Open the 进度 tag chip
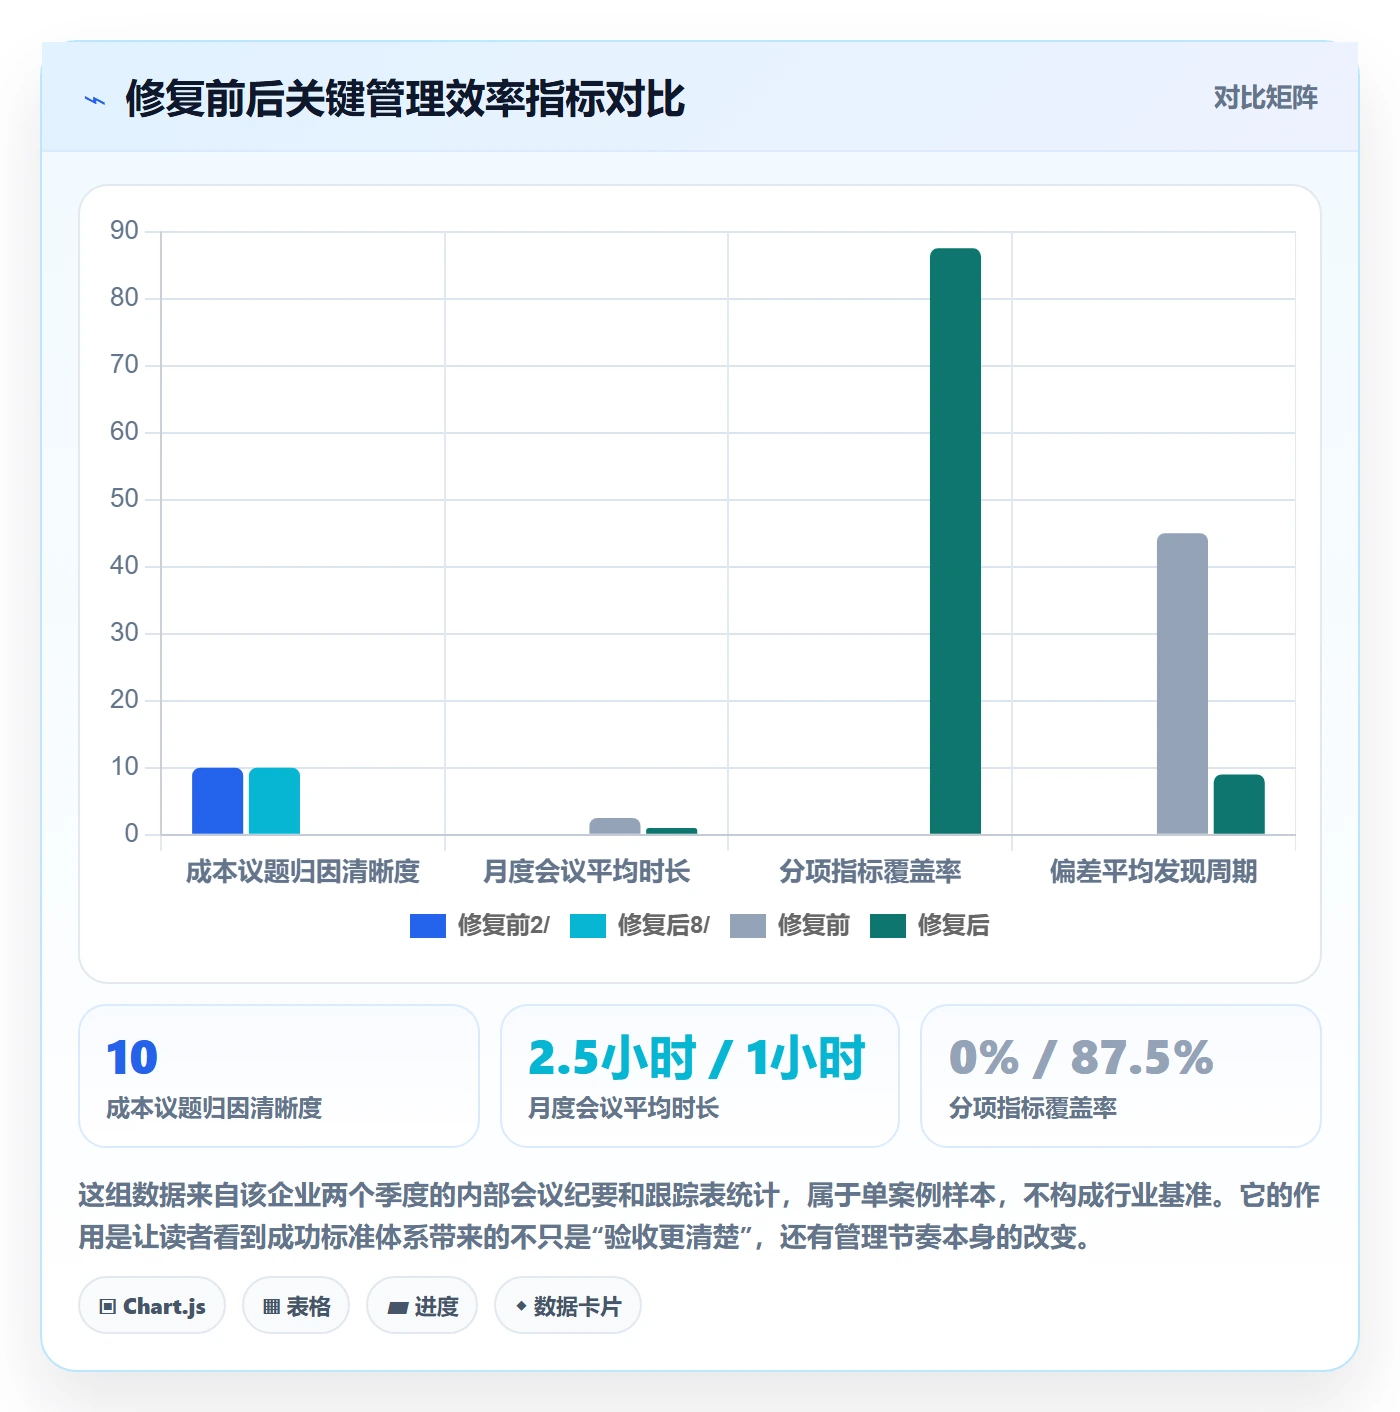1400x1412 pixels. click(422, 1306)
